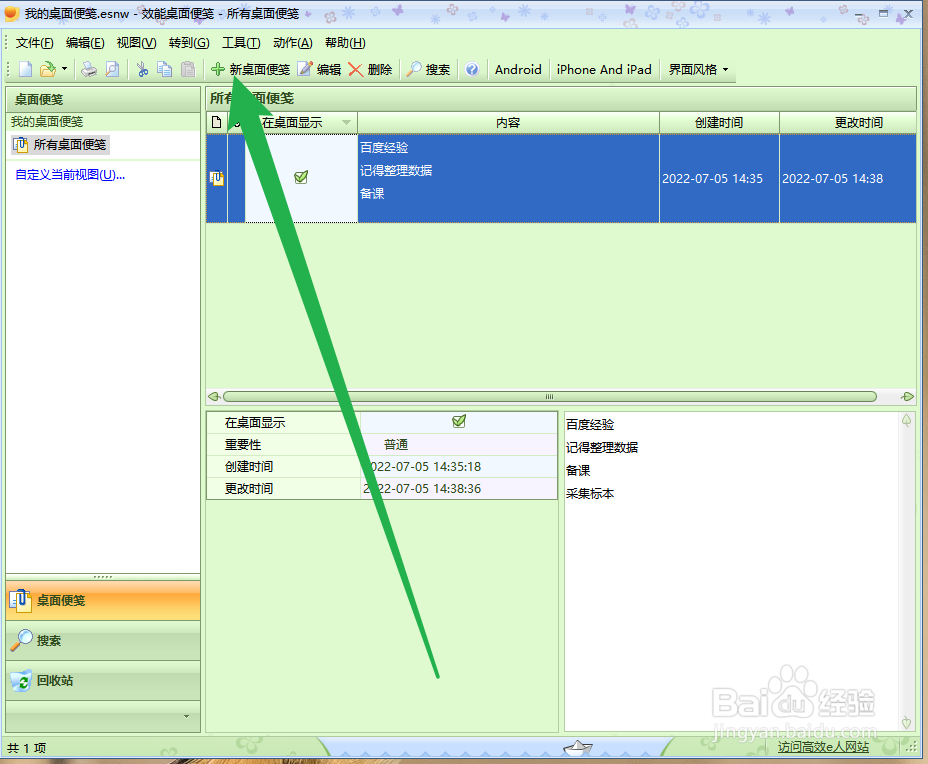Click the note icon in the selected row
The height and width of the screenshot is (764, 928).
coord(217,178)
